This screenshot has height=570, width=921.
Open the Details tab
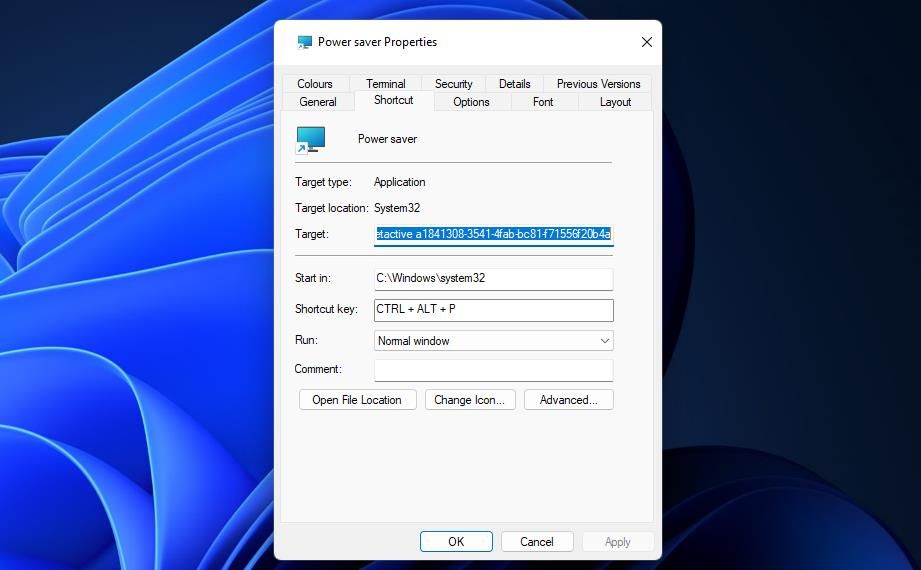(515, 84)
